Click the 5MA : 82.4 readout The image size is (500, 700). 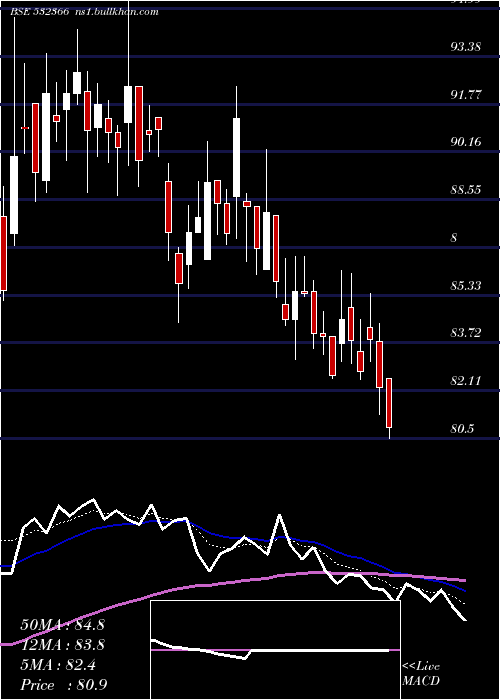[58, 665]
